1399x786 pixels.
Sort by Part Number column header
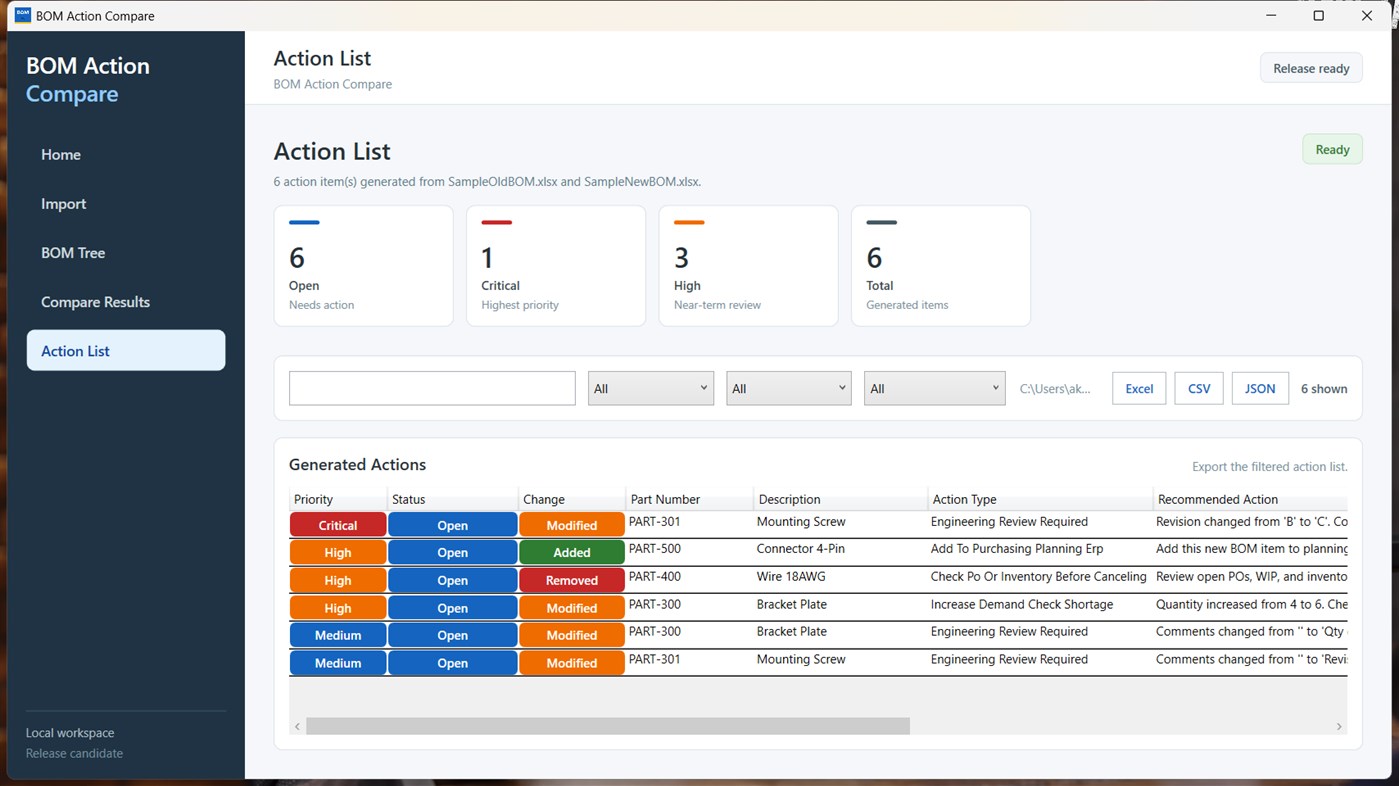(x=689, y=499)
